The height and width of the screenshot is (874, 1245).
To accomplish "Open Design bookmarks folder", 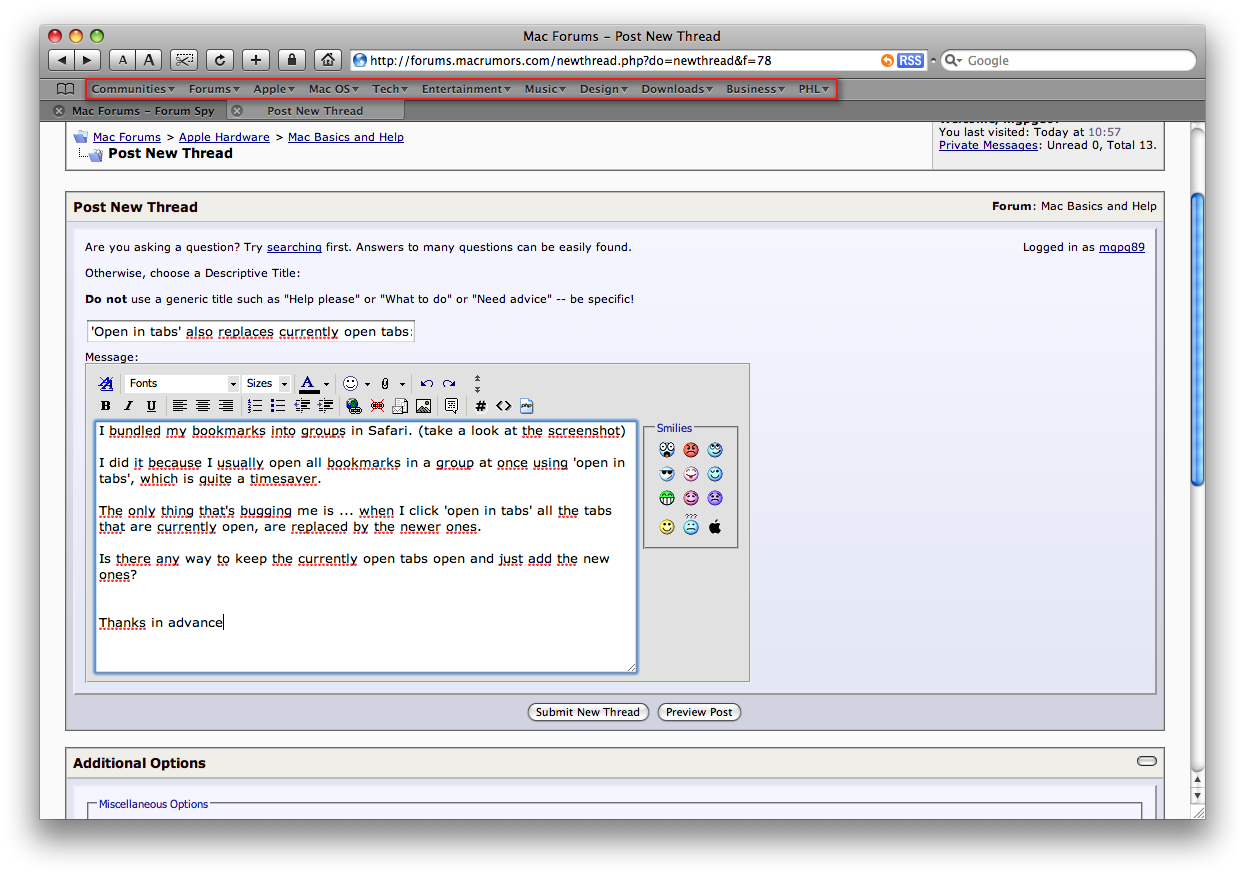I will (605, 89).
